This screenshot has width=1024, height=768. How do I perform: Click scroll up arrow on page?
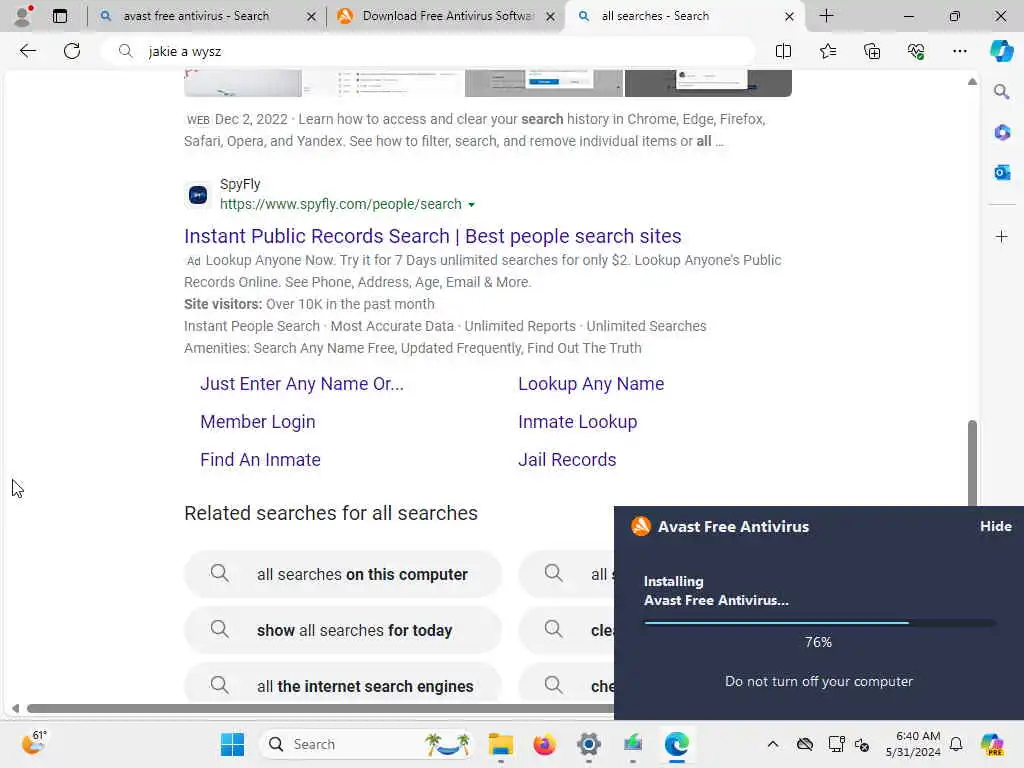pyautogui.click(x=972, y=82)
